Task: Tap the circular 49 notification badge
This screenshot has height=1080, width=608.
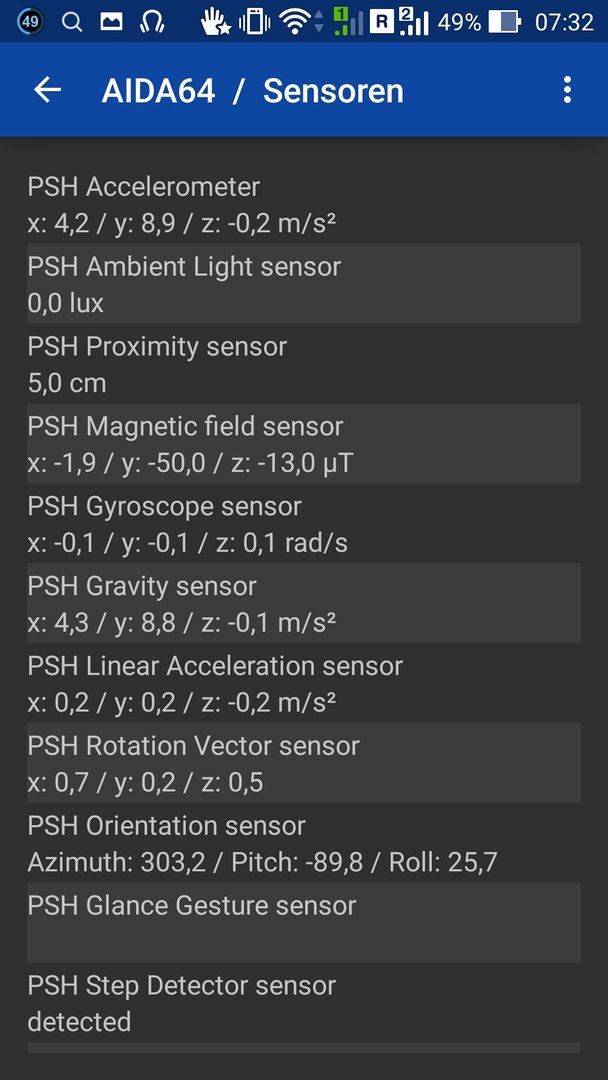Action: point(30,22)
